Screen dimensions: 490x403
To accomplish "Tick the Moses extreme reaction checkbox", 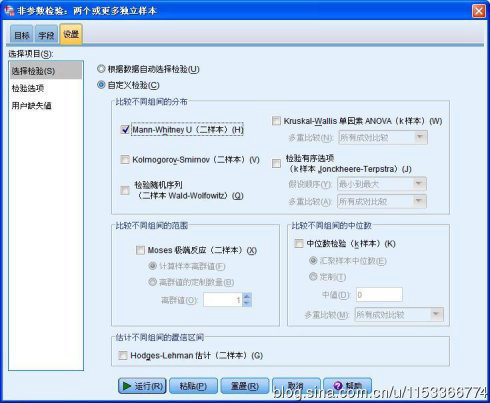I will [x=140, y=250].
